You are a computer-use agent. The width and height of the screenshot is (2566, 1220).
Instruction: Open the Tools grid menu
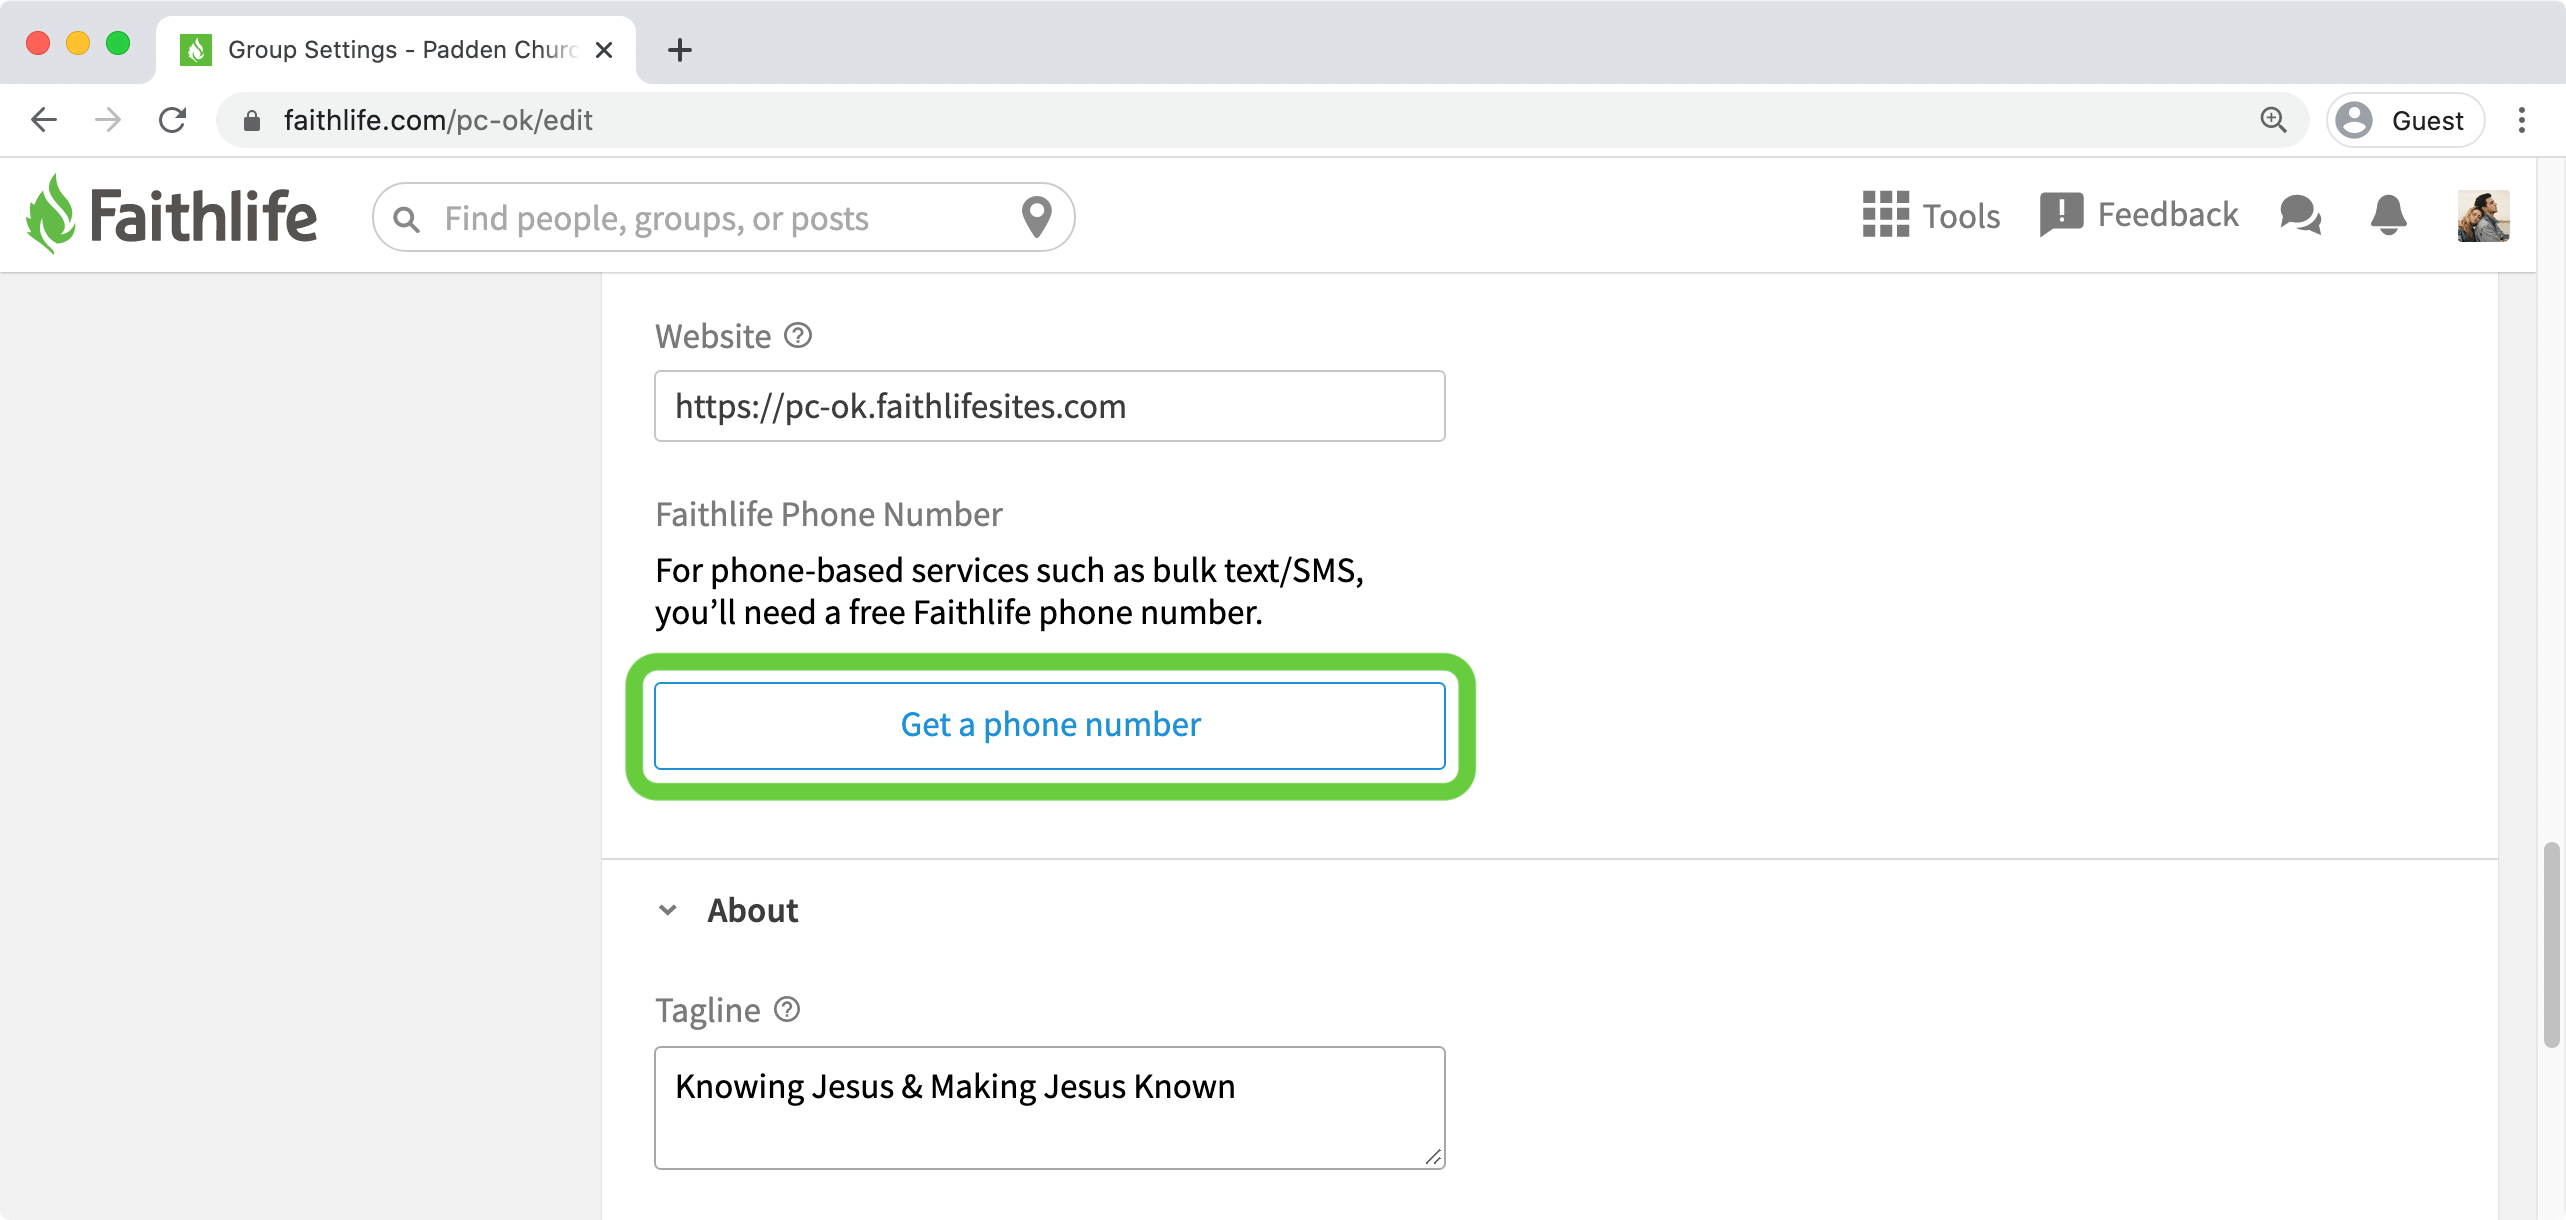coord(1930,215)
